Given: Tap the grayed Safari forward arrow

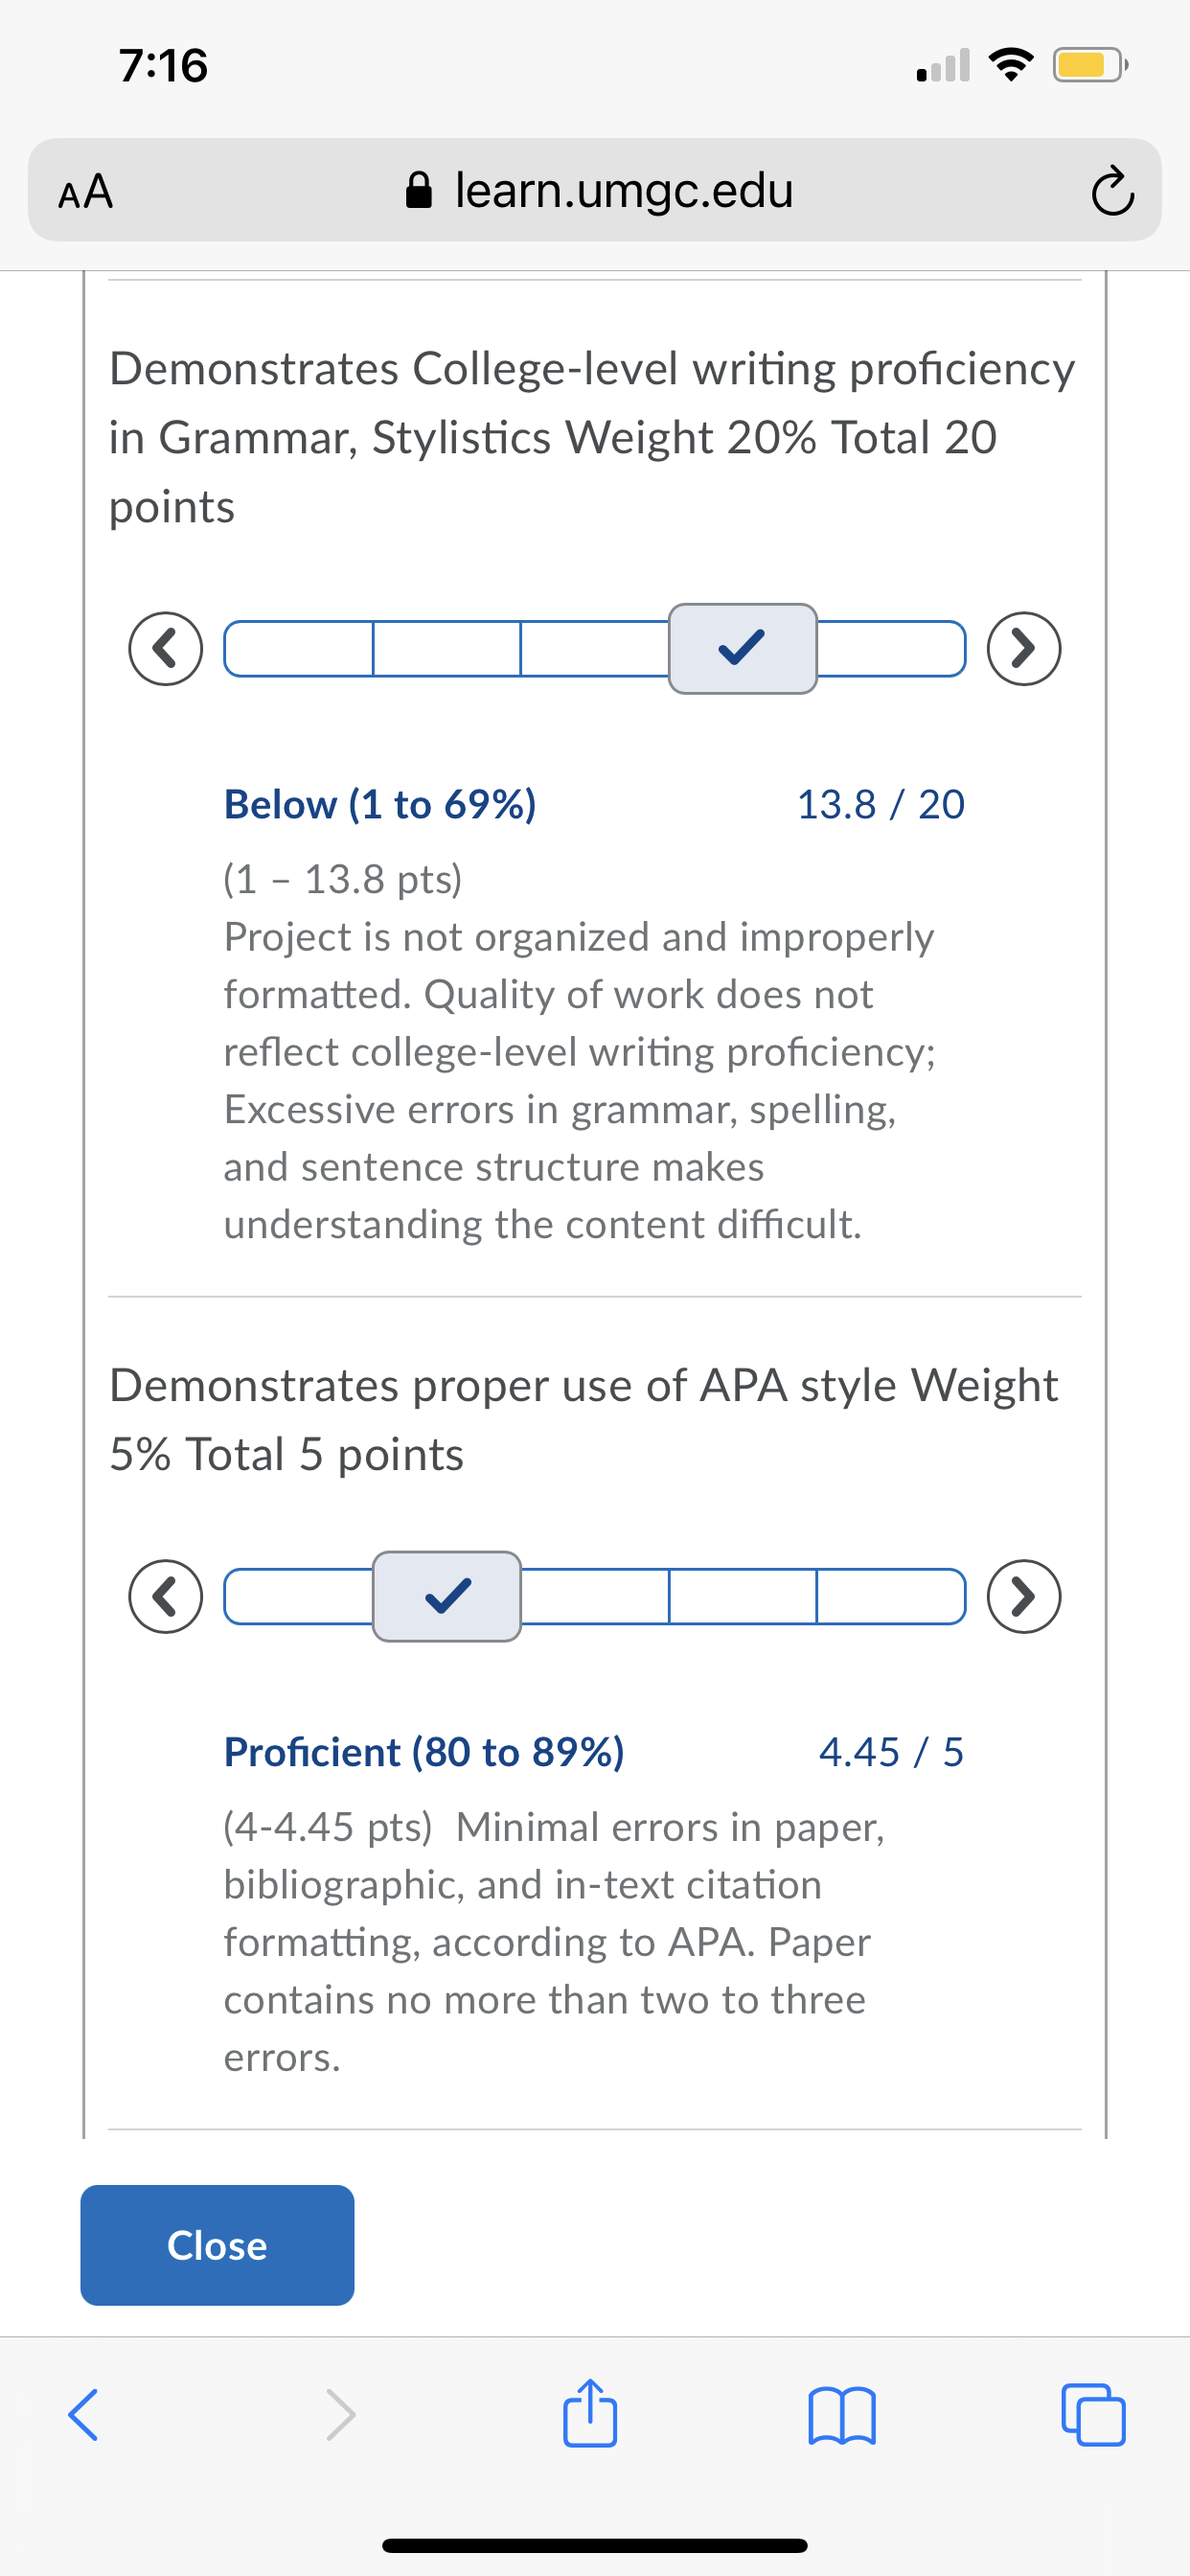Looking at the screenshot, I should coord(340,2415).
